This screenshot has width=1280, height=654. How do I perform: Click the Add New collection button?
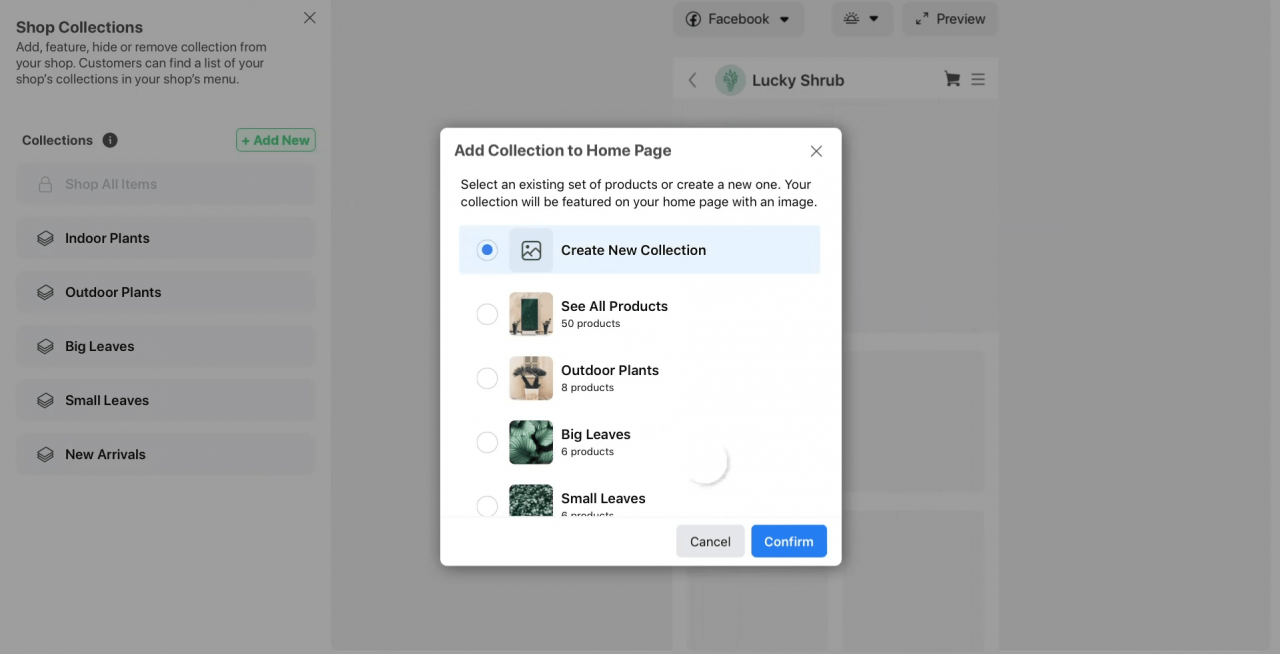275,140
